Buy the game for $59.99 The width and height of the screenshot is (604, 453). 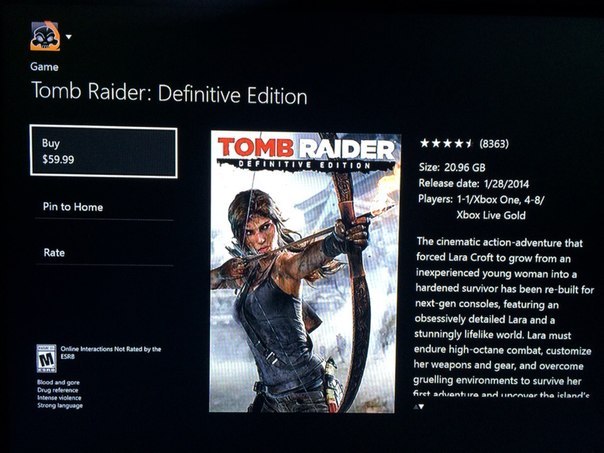(104, 152)
